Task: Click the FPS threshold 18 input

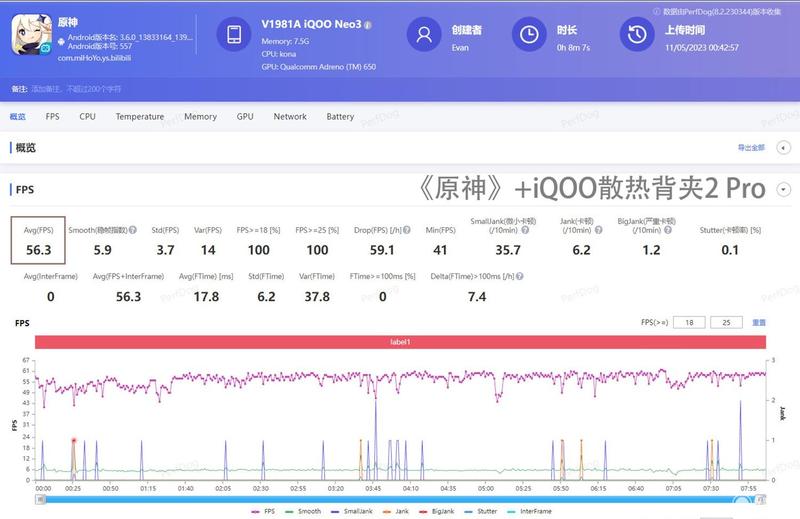Action: coord(689,323)
